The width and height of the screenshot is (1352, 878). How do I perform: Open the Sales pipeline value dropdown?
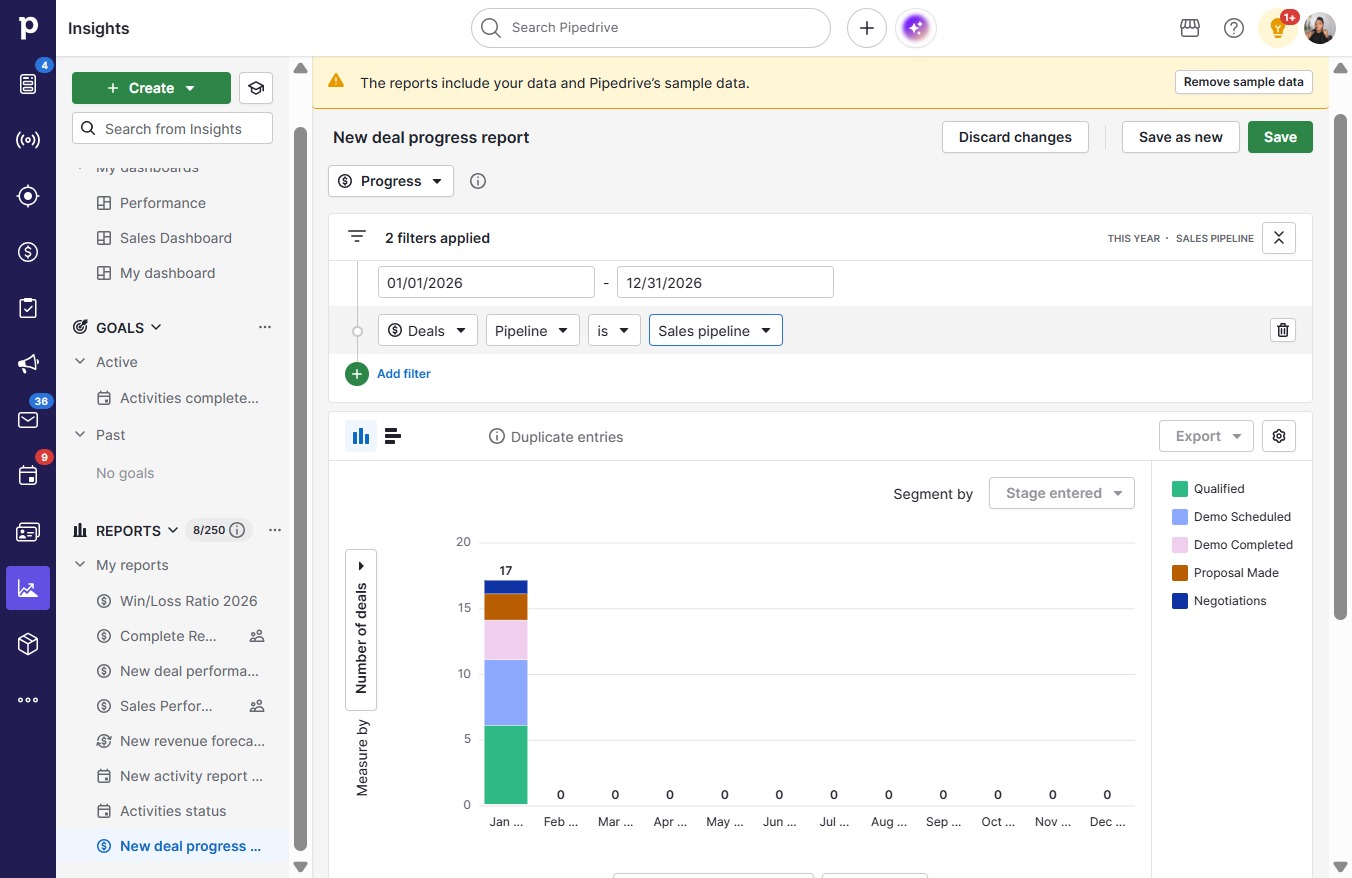pyautogui.click(x=716, y=330)
